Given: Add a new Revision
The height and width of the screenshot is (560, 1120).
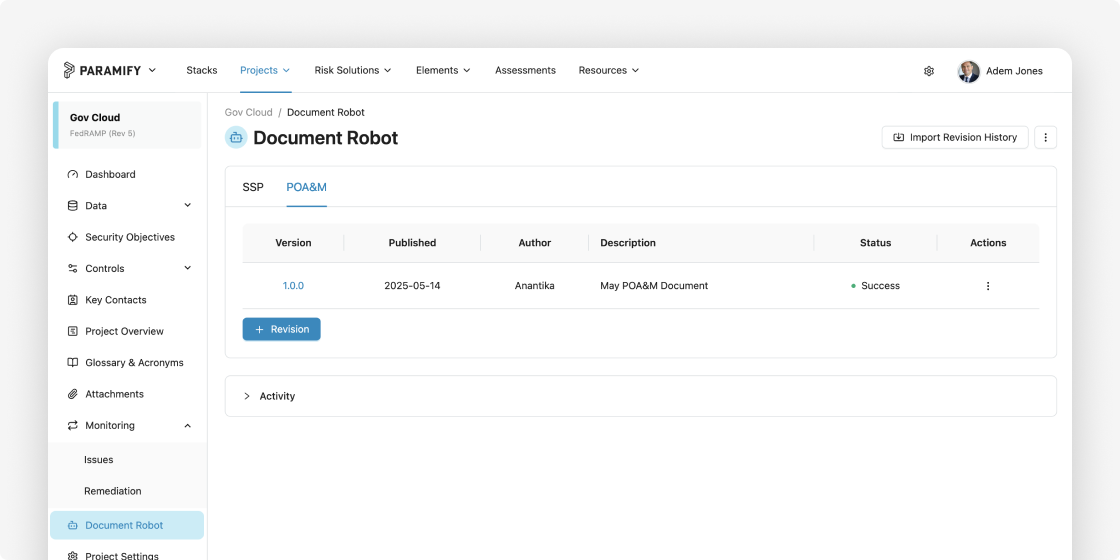Looking at the screenshot, I should click(281, 329).
